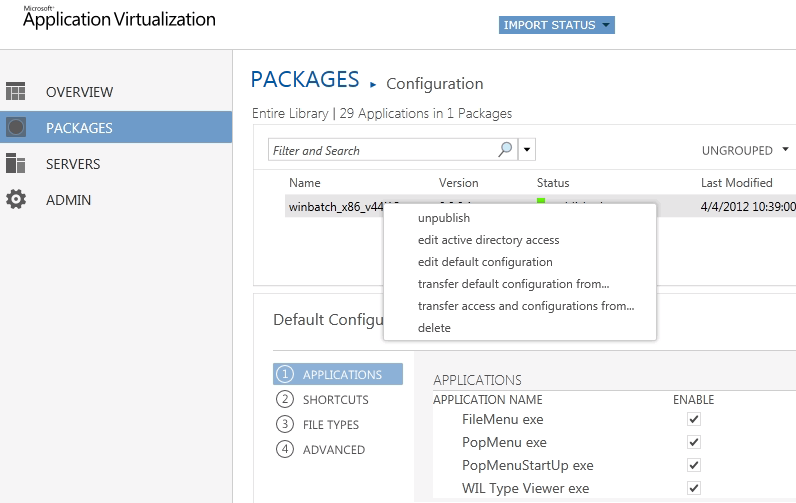Viewport: 796px width, 503px height.
Task: Click the ENABLE column header
Action: 693,400
